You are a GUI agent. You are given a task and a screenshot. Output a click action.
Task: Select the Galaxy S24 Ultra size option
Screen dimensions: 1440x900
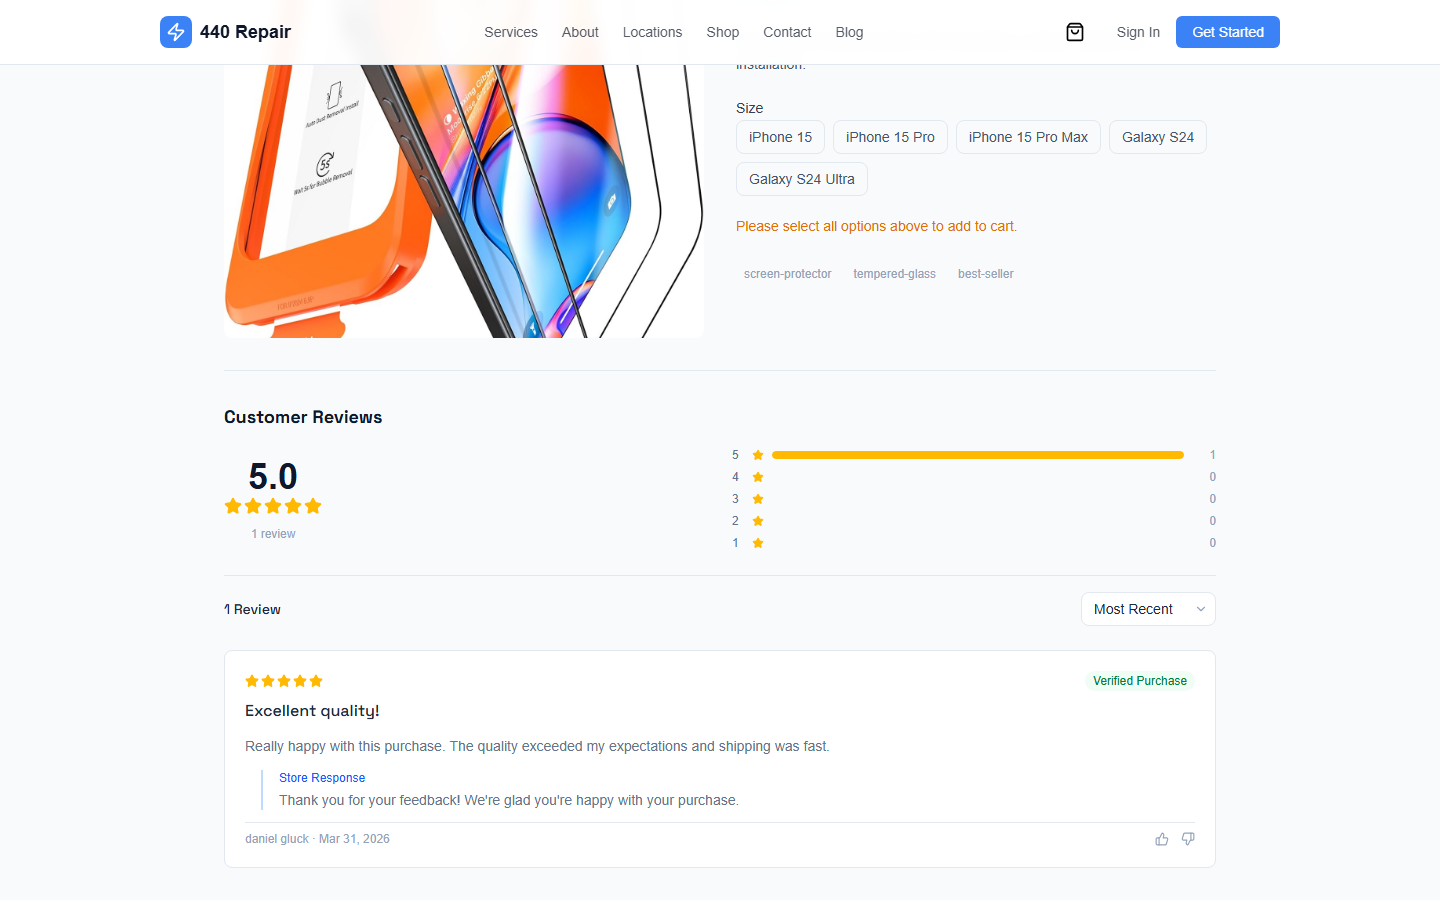801,179
